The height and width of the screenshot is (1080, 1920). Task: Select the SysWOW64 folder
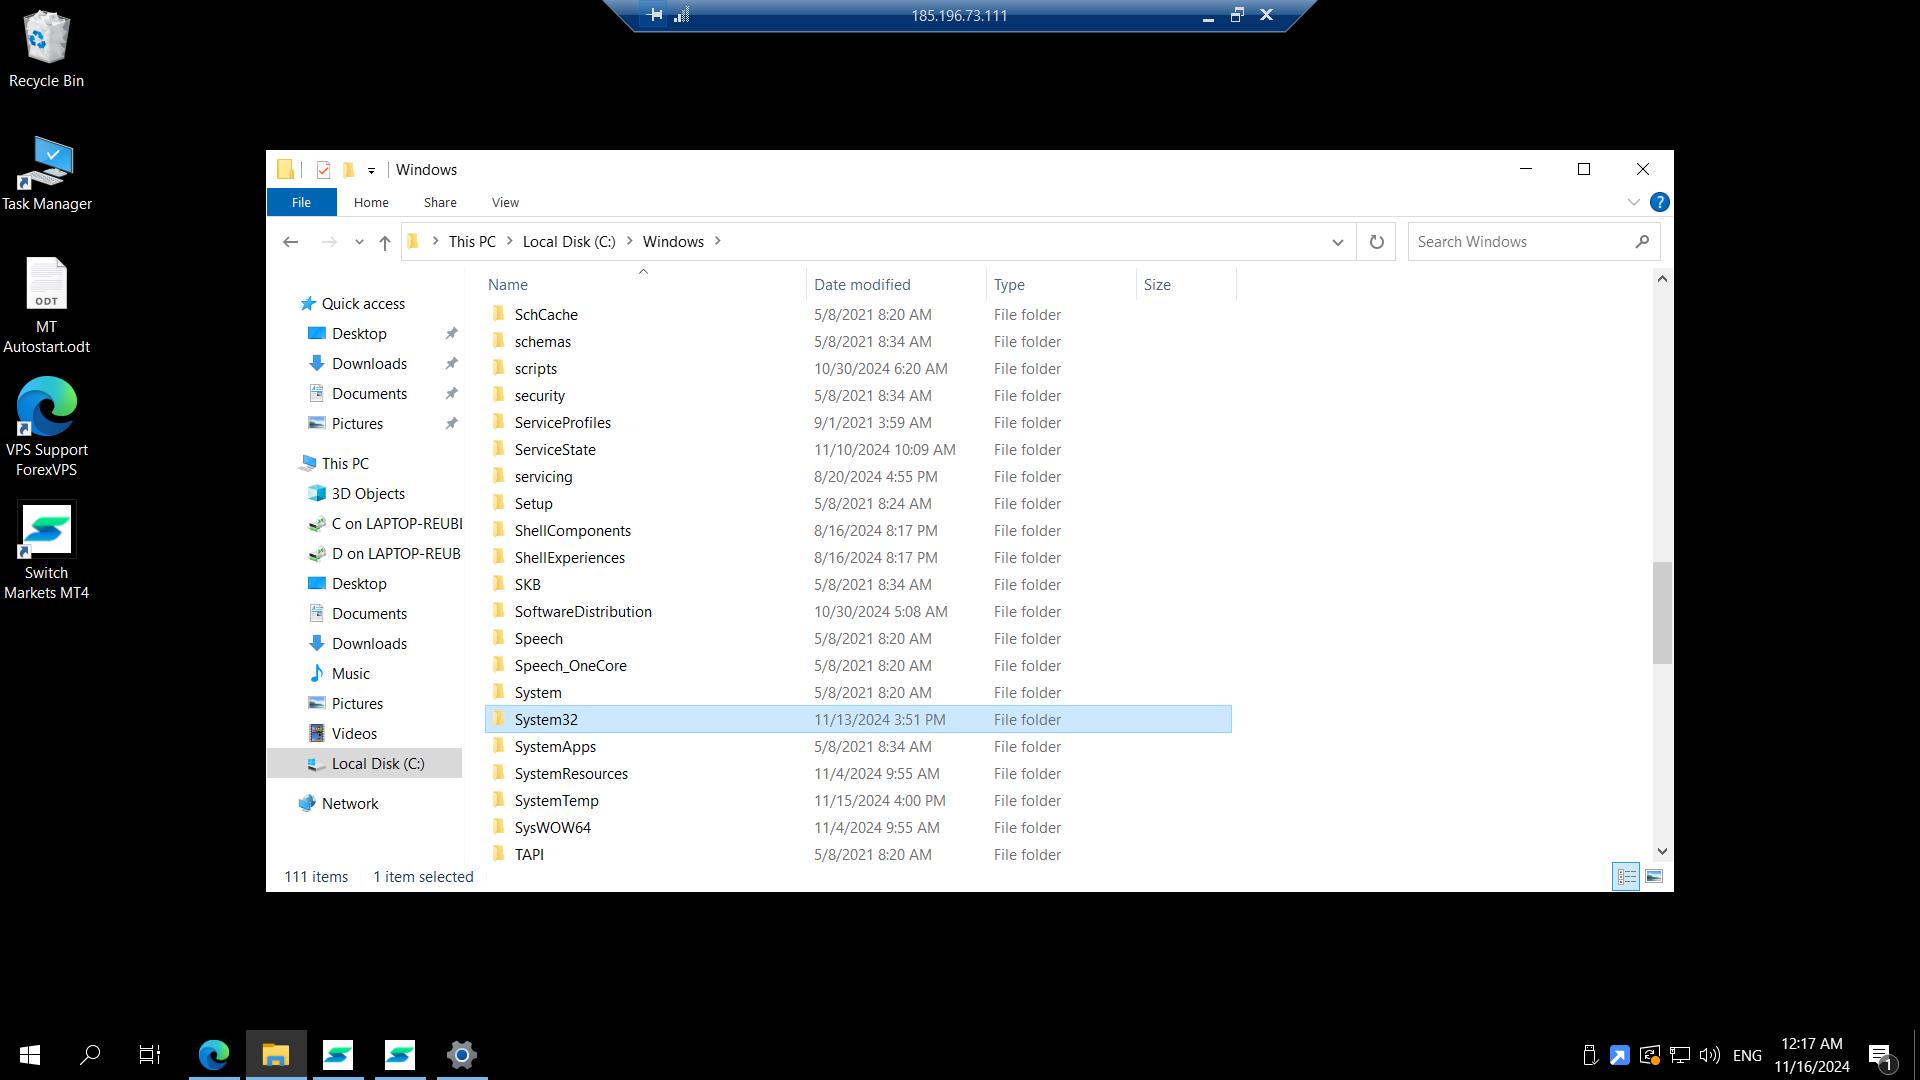(x=858, y=828)
